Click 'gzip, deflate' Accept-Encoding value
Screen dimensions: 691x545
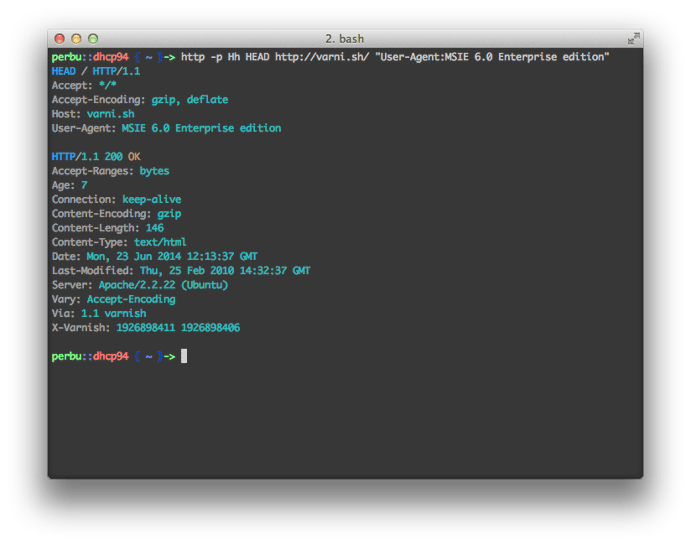[x=190, y=100]
